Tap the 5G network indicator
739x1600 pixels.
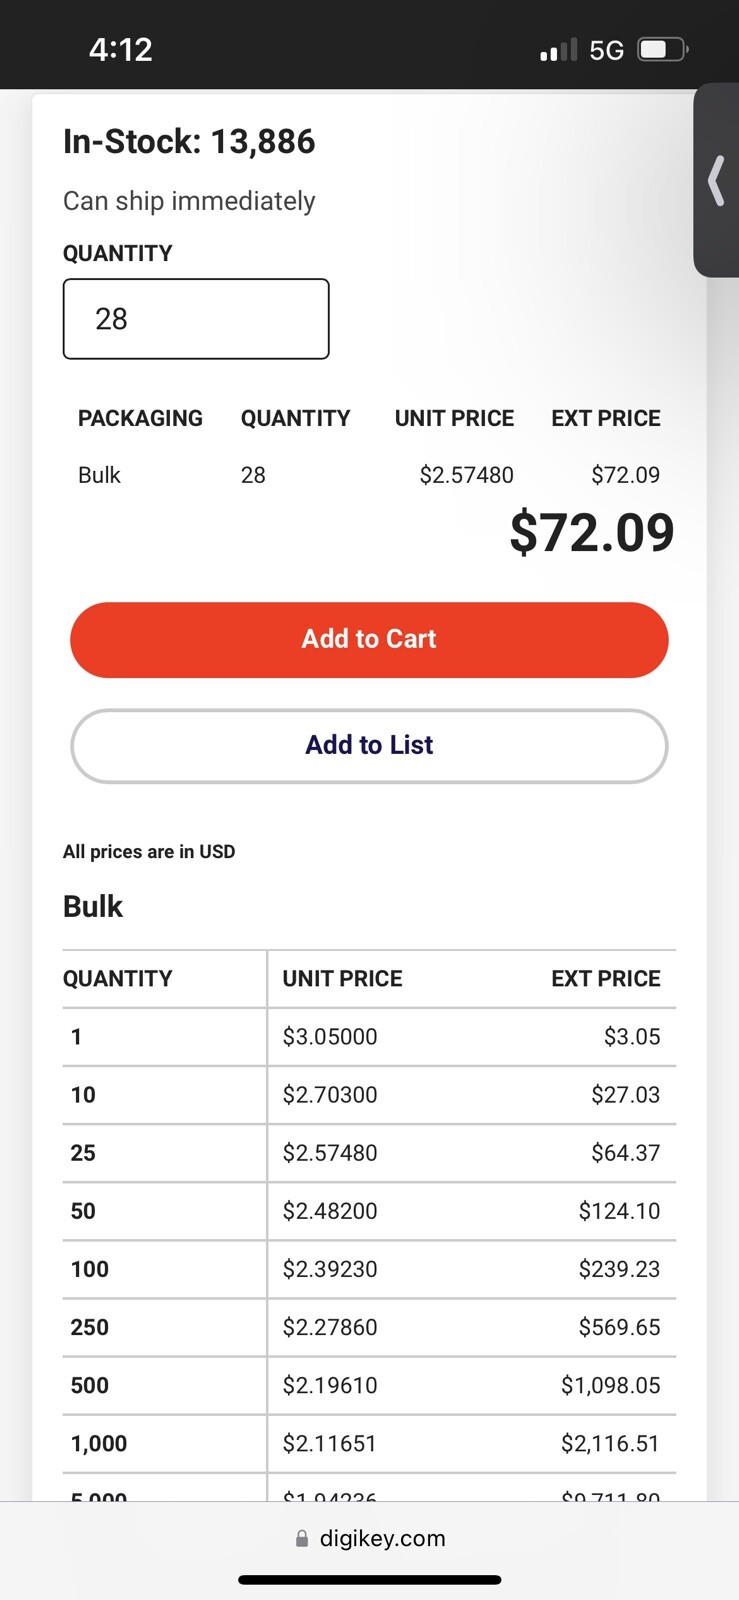606,50
